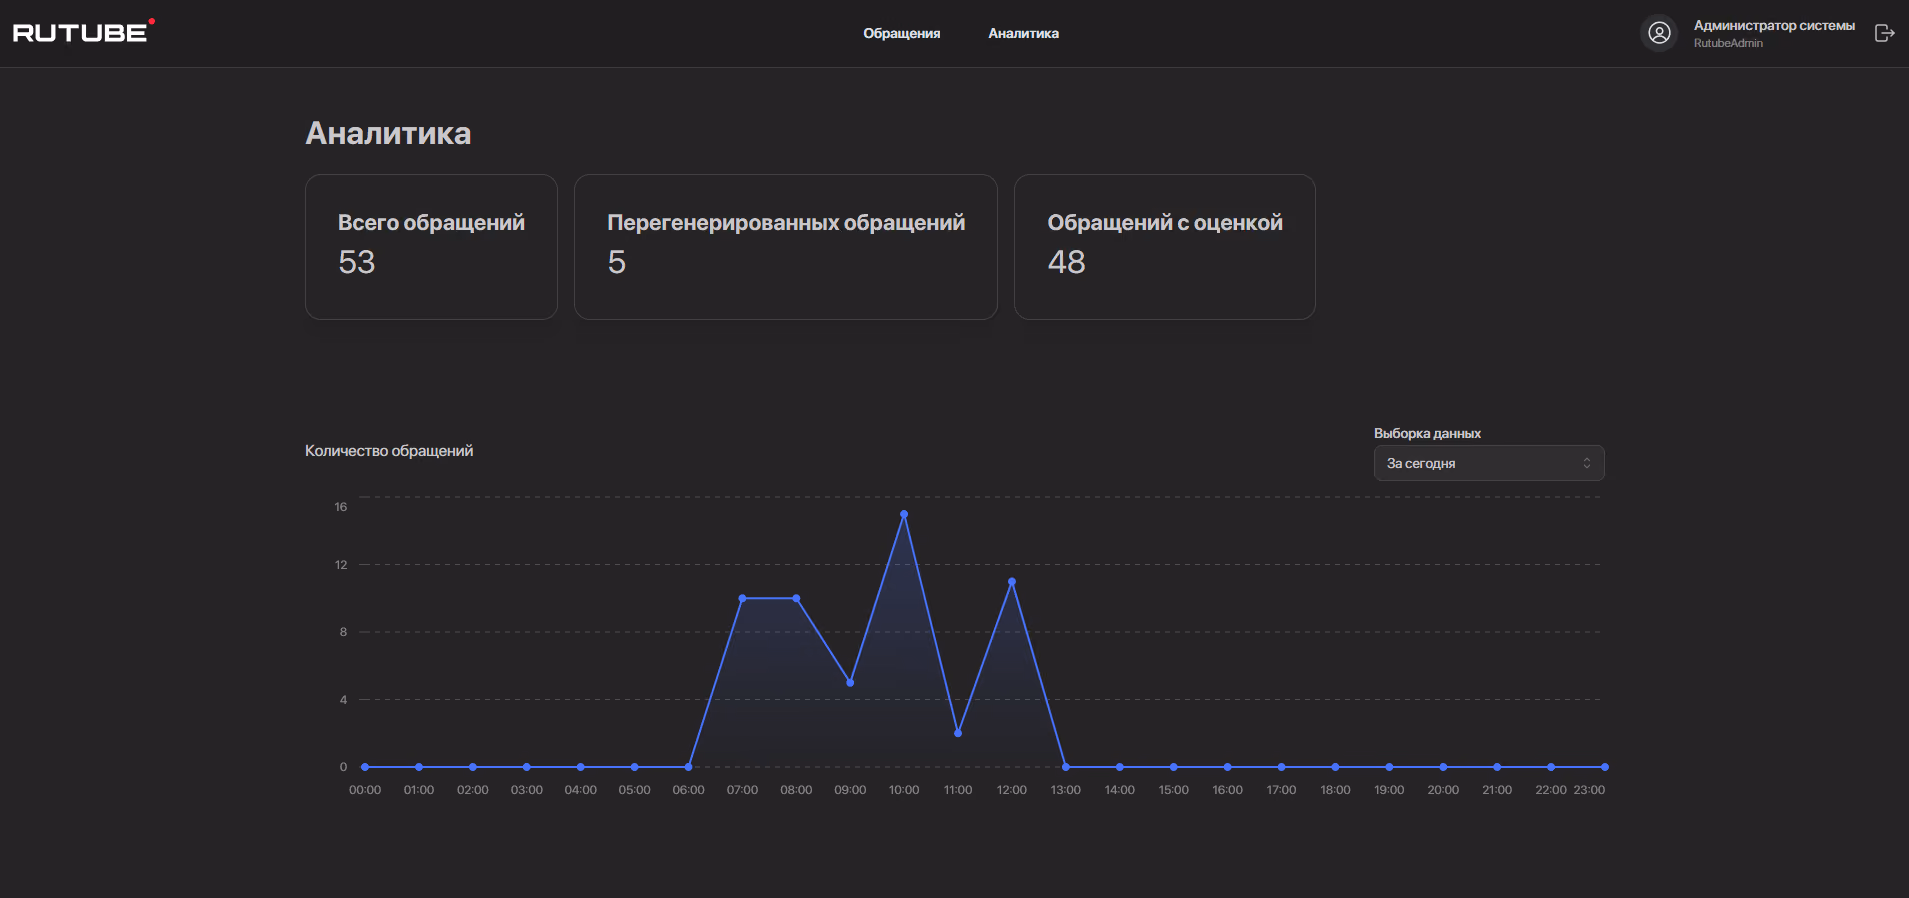The width and height of the screenshot is (1909, 898).
Task: Click the chart data point at 12:00
Action: click(x=1012, y=581)
